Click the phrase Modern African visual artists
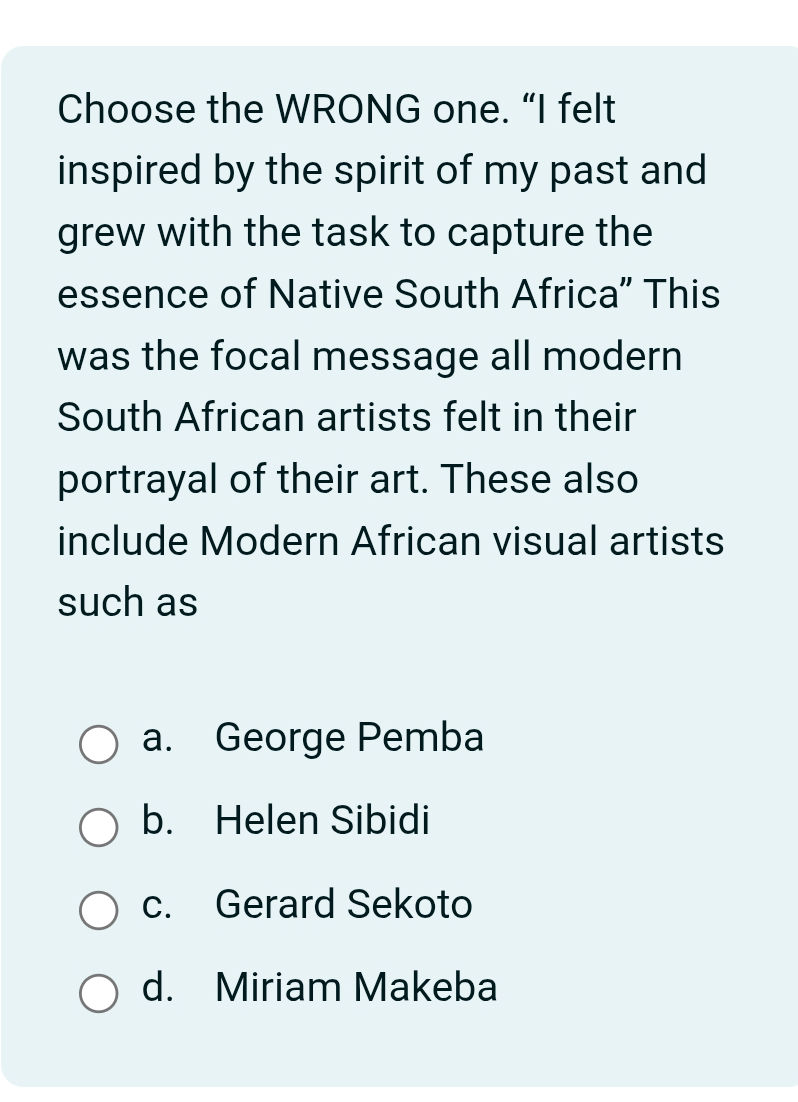798x1102 pixels. click(x=465, y=541)
